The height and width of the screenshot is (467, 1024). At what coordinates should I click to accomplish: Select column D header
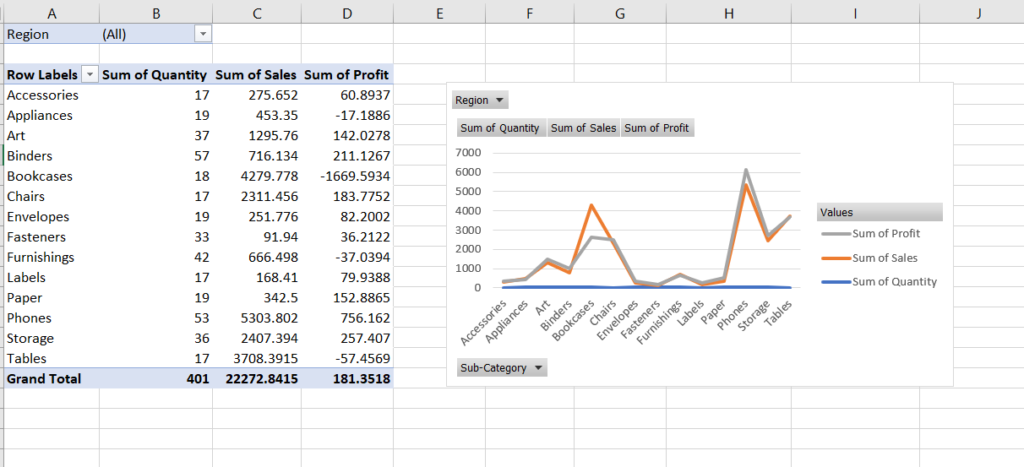347,11
